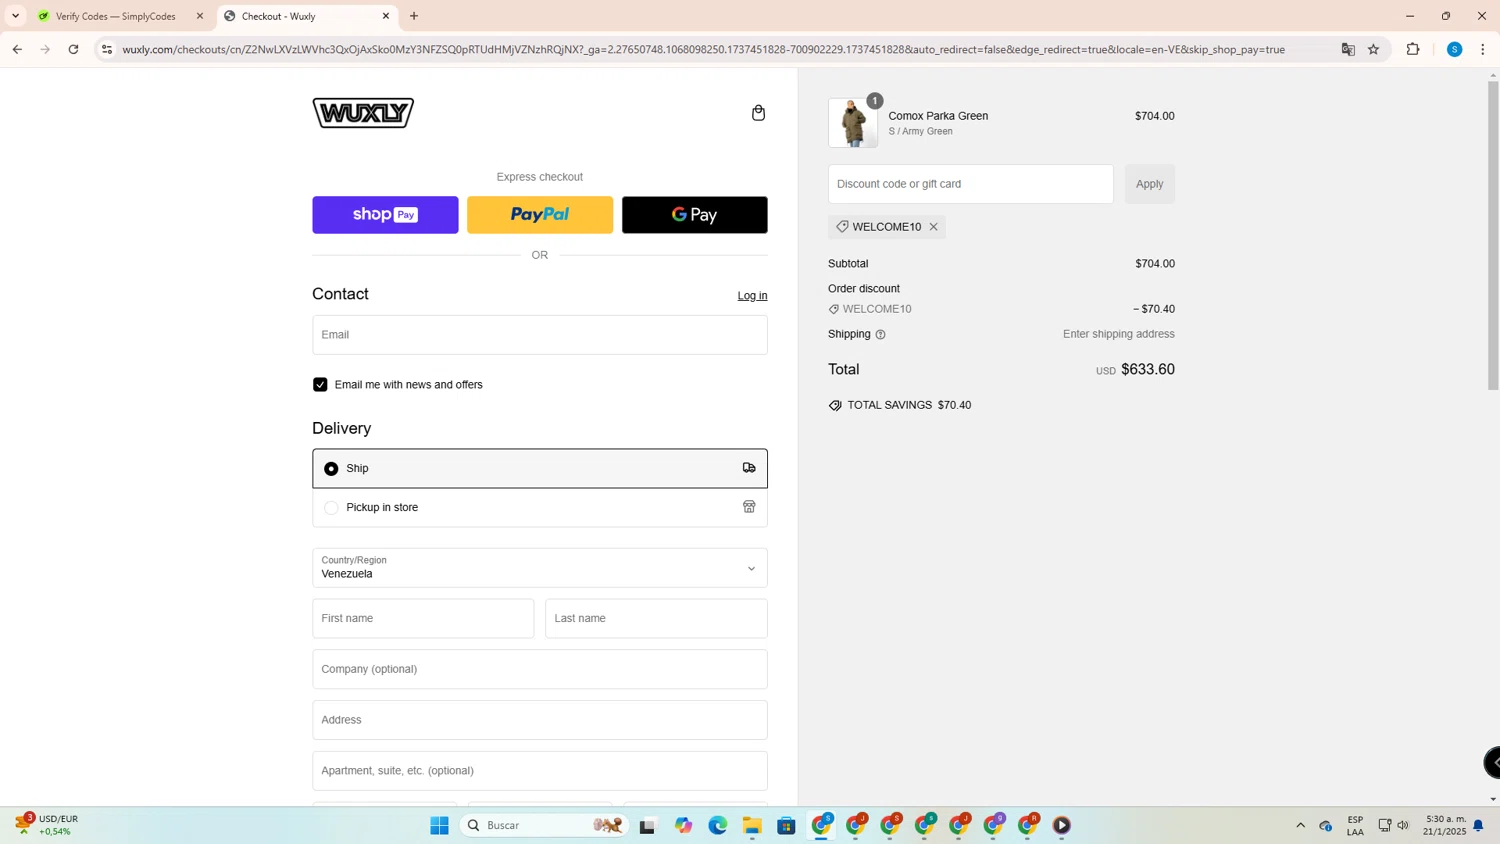
Task: Open the USD/EUR widget on the taskbar
Action: click(48, 826)
